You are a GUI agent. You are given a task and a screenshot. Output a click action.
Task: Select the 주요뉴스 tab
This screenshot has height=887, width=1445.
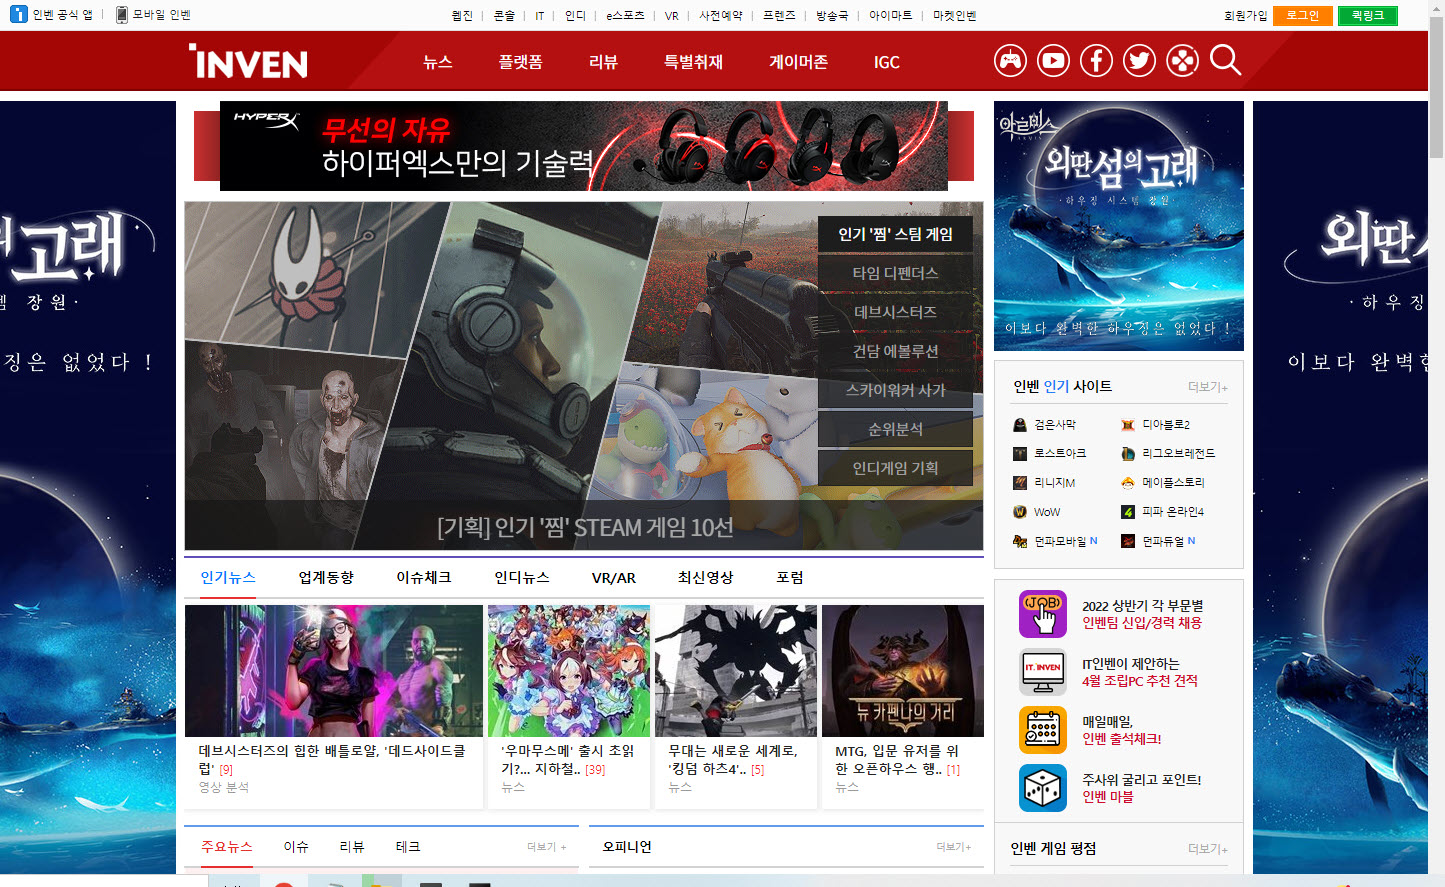click(227, 847)
